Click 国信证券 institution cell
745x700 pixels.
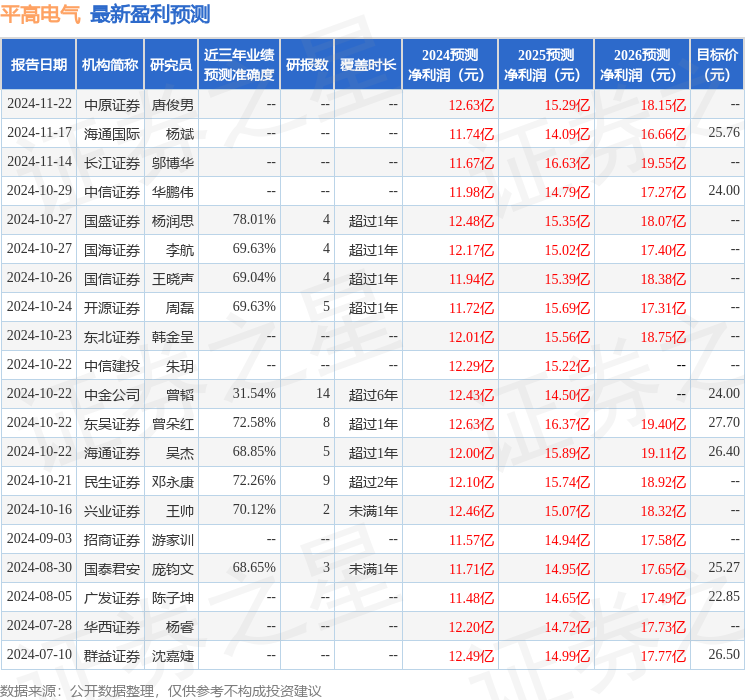[112, 278]
